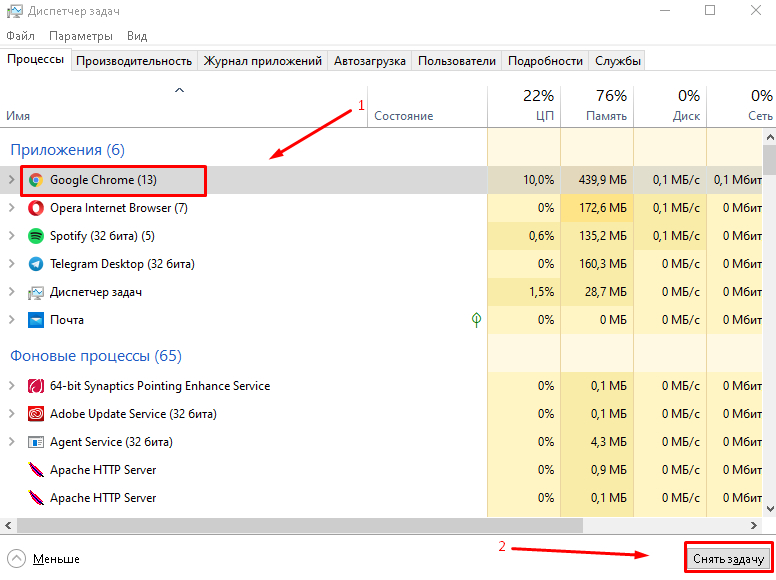This screenshot has height=580, width=776.
Task: Click the horizontal scrollbar left arrow
Action: (8, 525)
